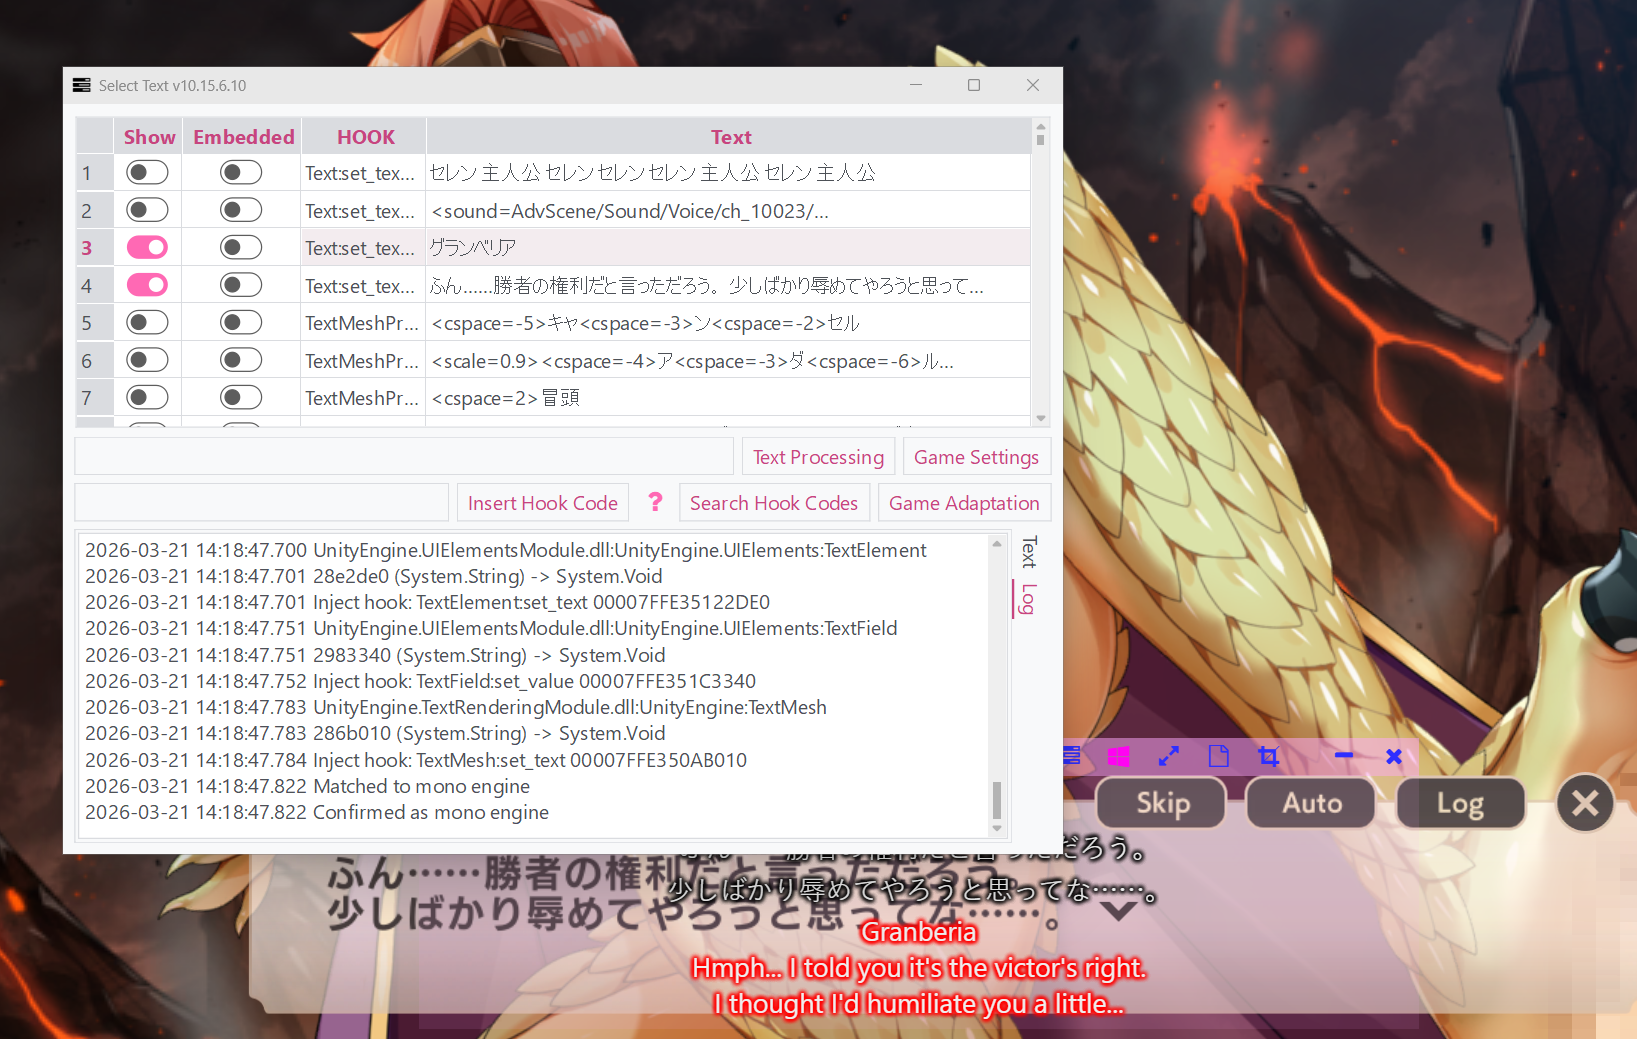Click the log panel scrollbar down arrow
This screenshot has width=1637, height=1039.
(x=996, y=829)
